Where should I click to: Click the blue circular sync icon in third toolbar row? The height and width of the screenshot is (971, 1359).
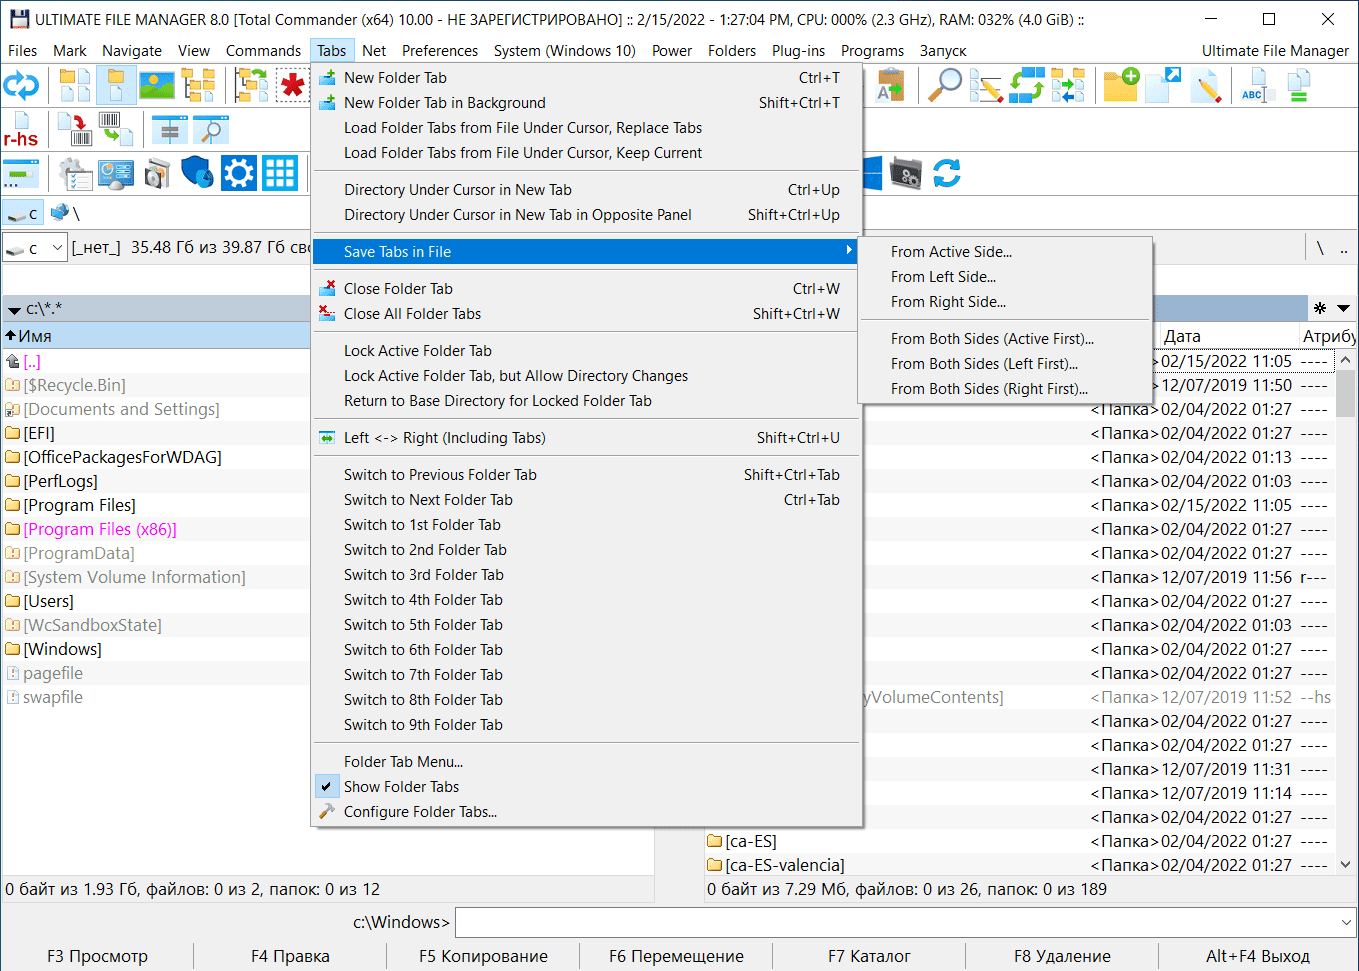coord(947,174)
